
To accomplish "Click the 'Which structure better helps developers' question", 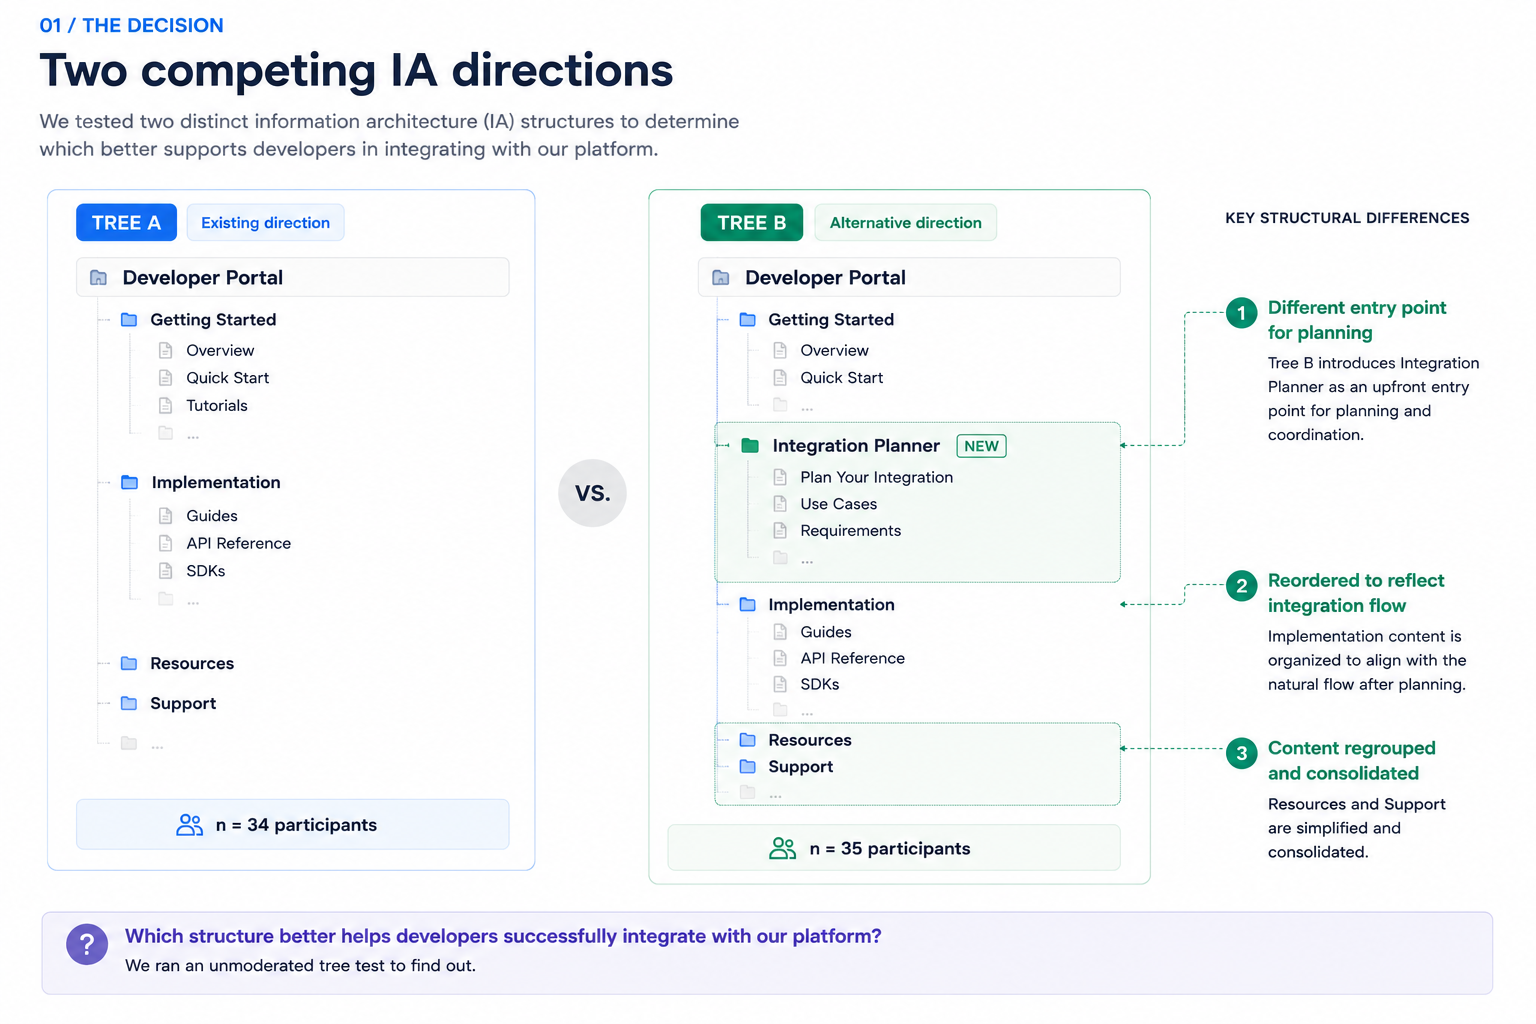I will [x=503, y=937].
